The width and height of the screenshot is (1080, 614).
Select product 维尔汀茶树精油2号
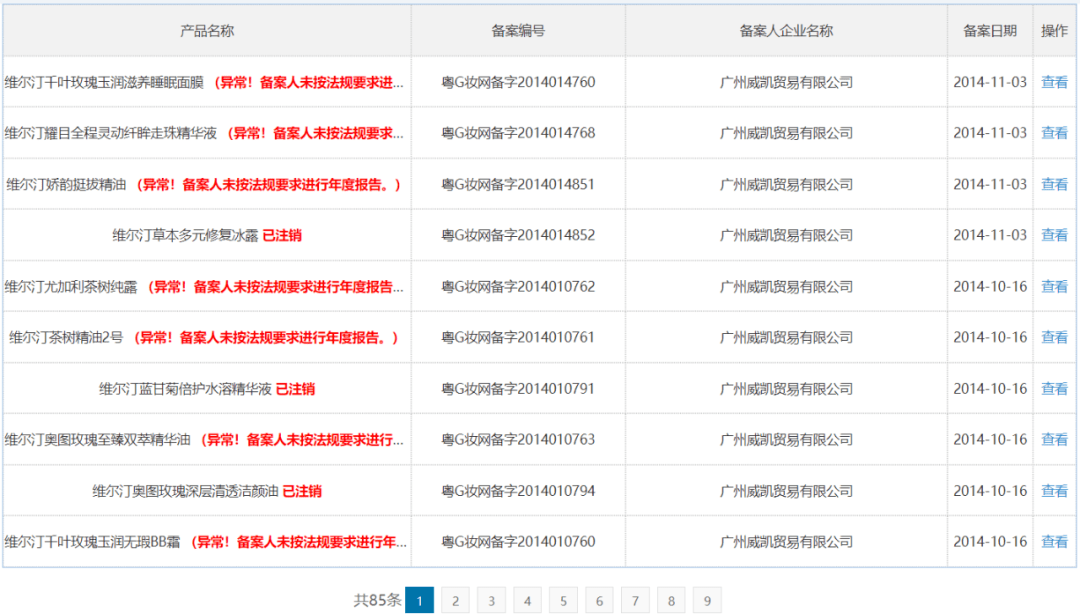[66, 337]
